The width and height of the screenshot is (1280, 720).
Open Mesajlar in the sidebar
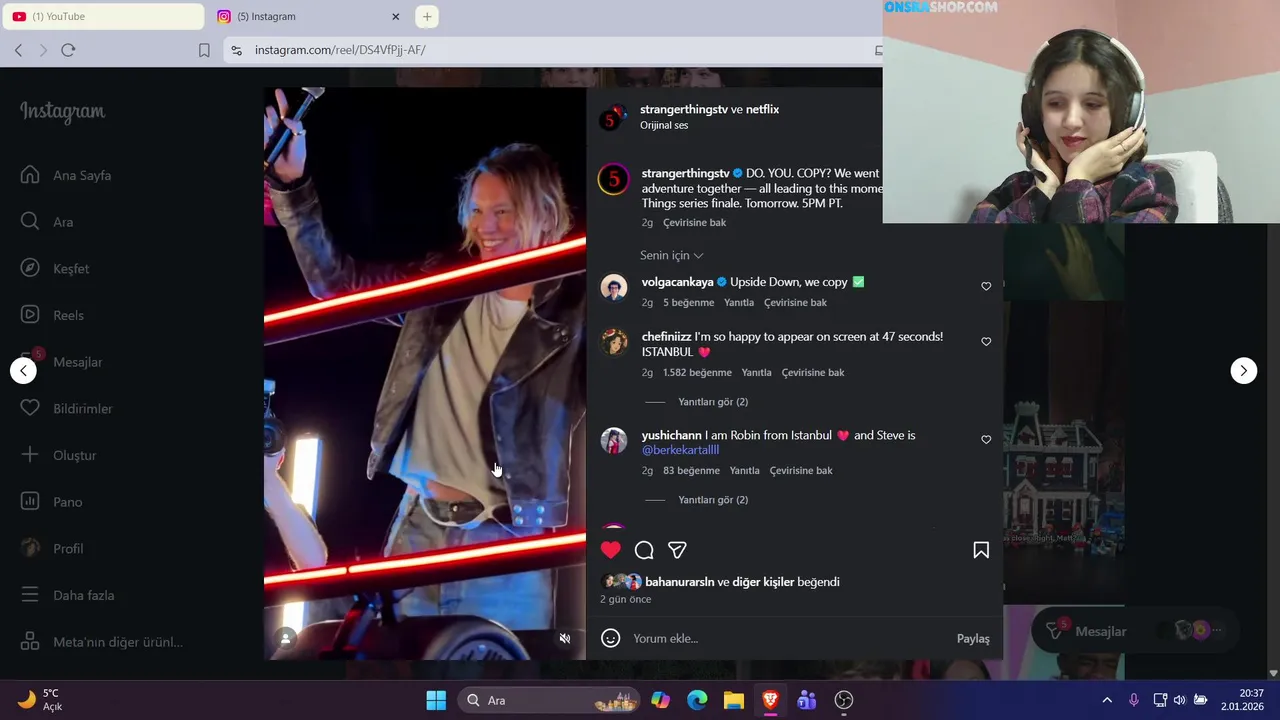pos(61,362)
